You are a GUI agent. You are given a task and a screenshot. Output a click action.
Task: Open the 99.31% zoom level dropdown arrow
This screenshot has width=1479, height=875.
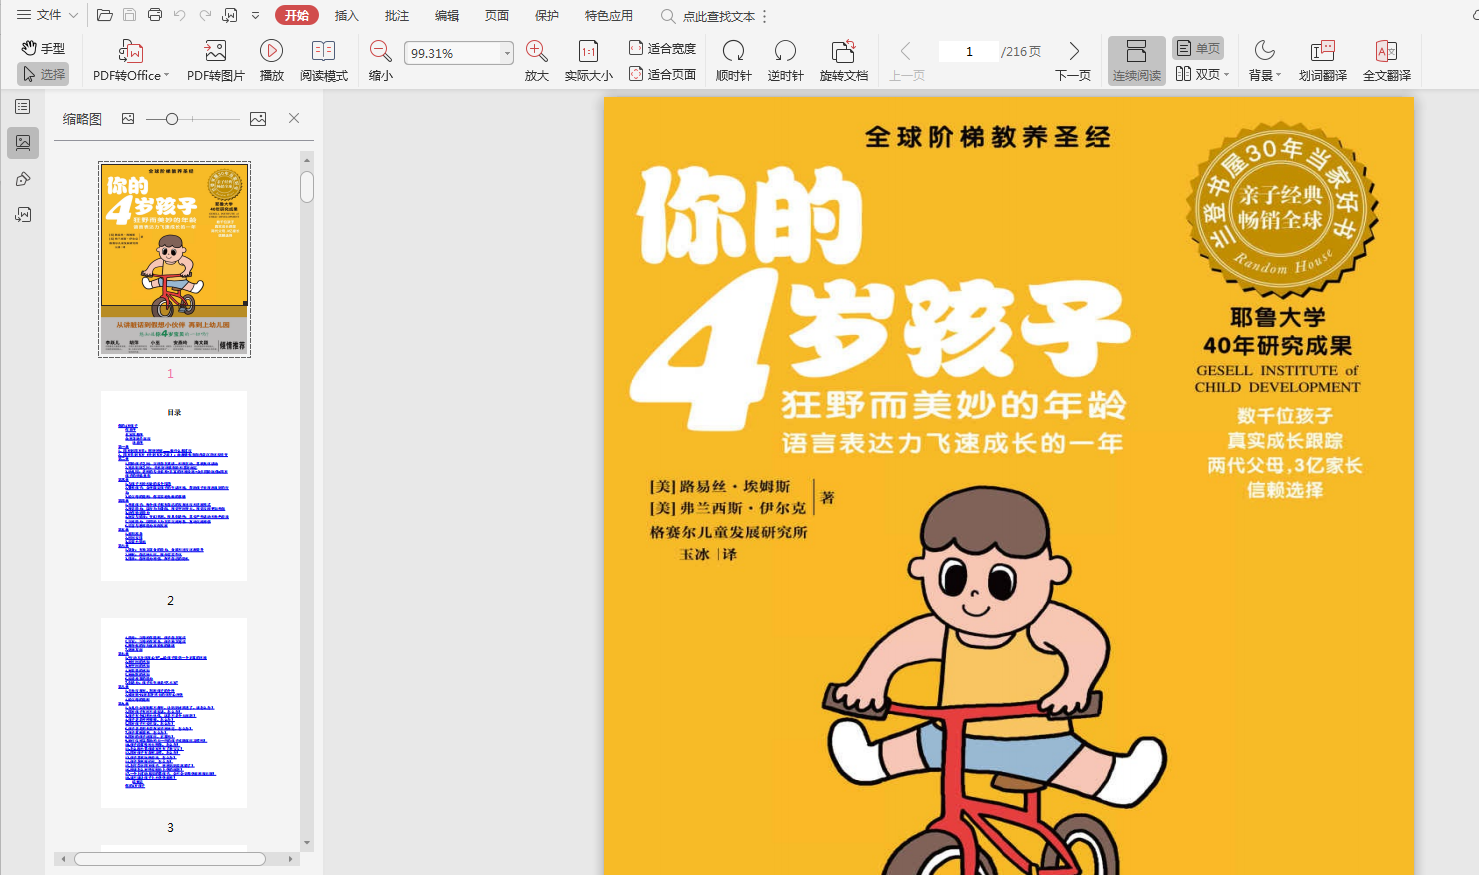point(507,53)
